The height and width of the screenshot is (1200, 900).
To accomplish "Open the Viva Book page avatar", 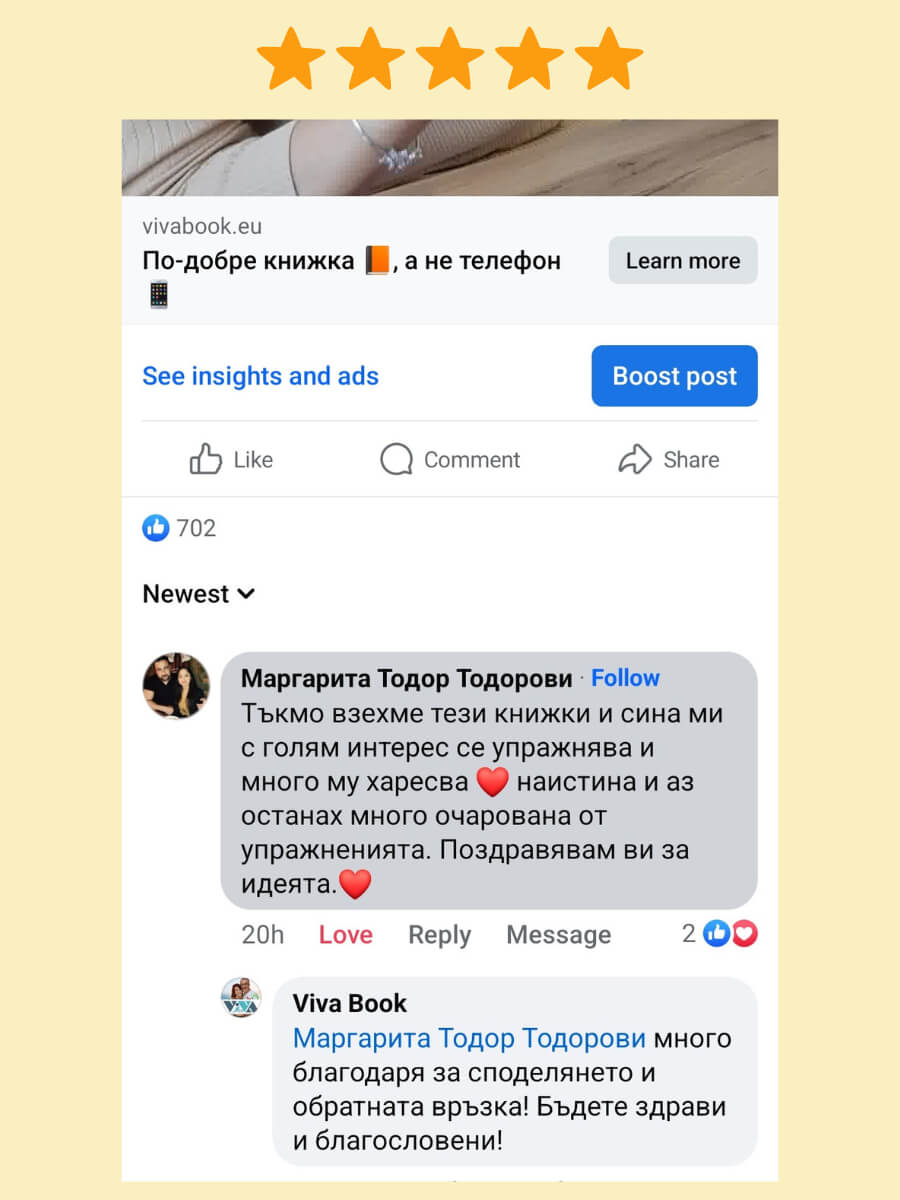I will (241, 998).
